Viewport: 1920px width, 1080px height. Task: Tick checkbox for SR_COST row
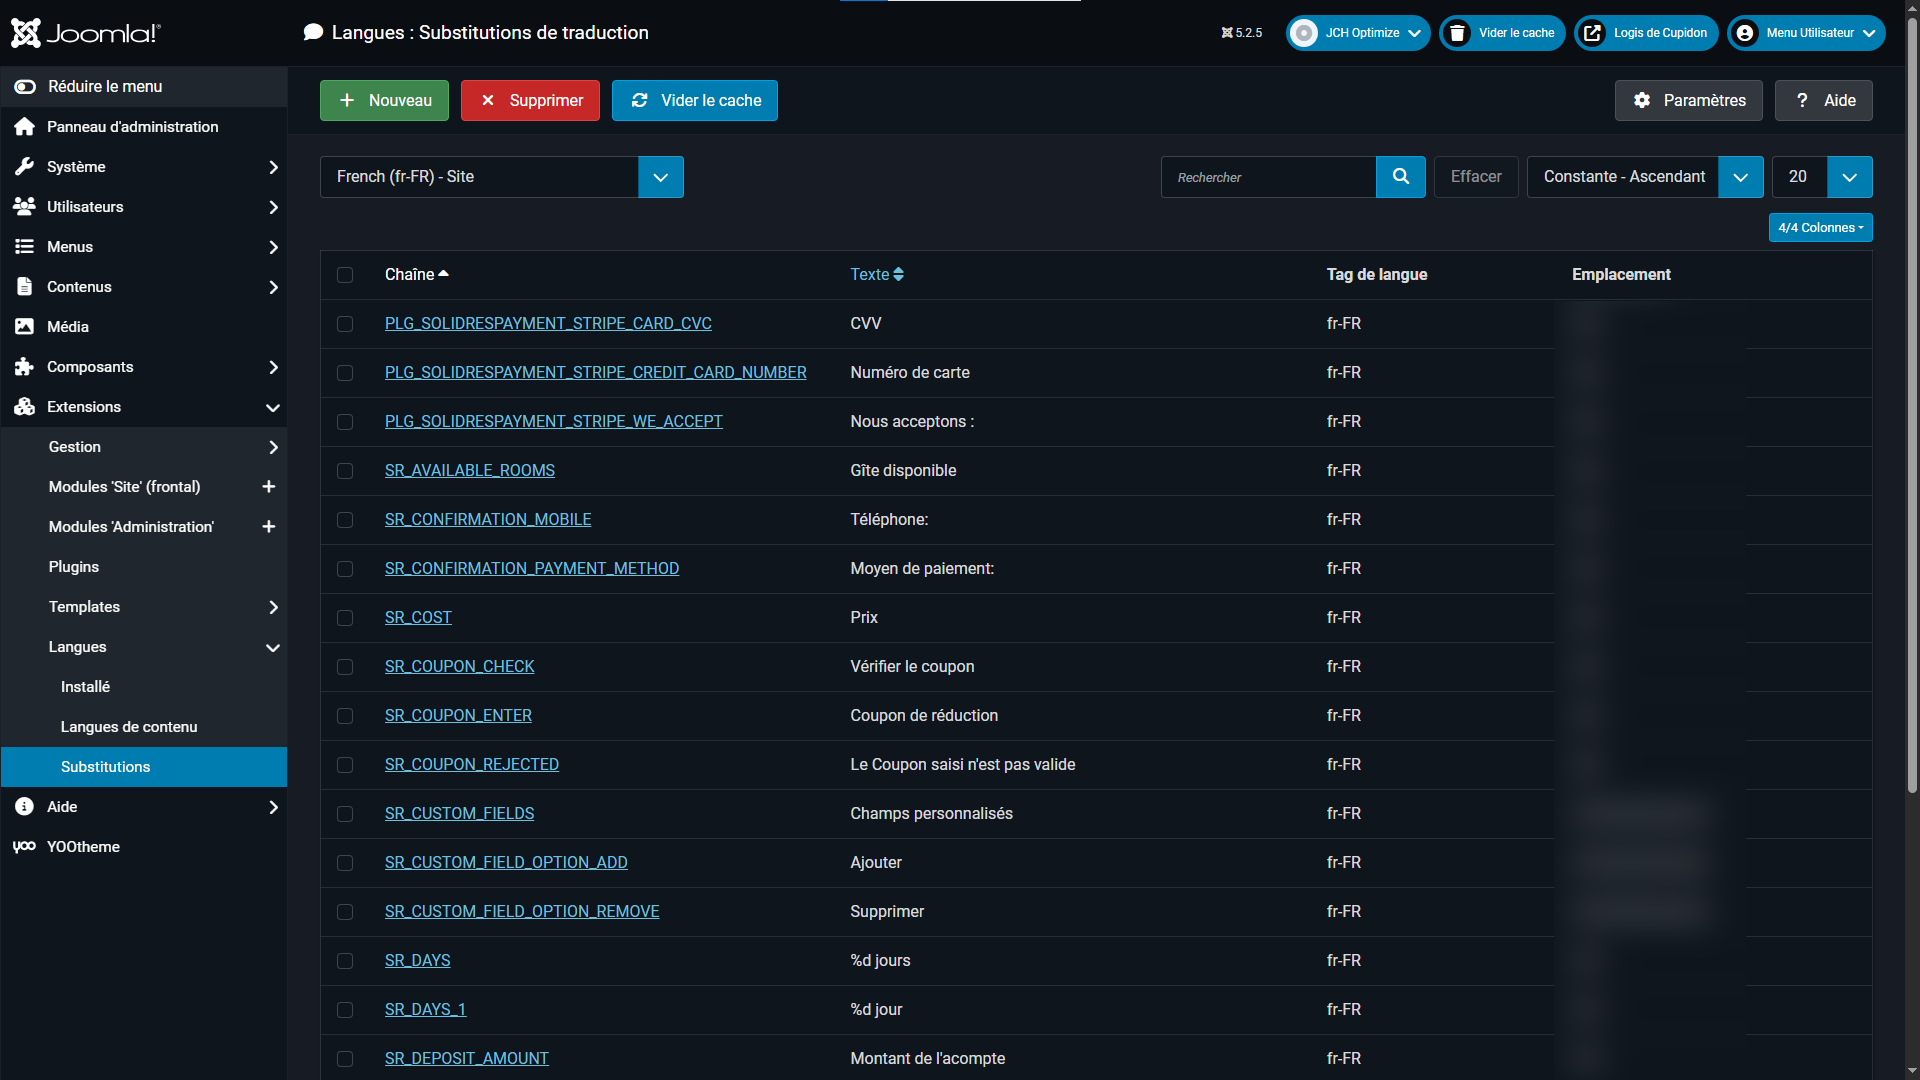(345, 618)
